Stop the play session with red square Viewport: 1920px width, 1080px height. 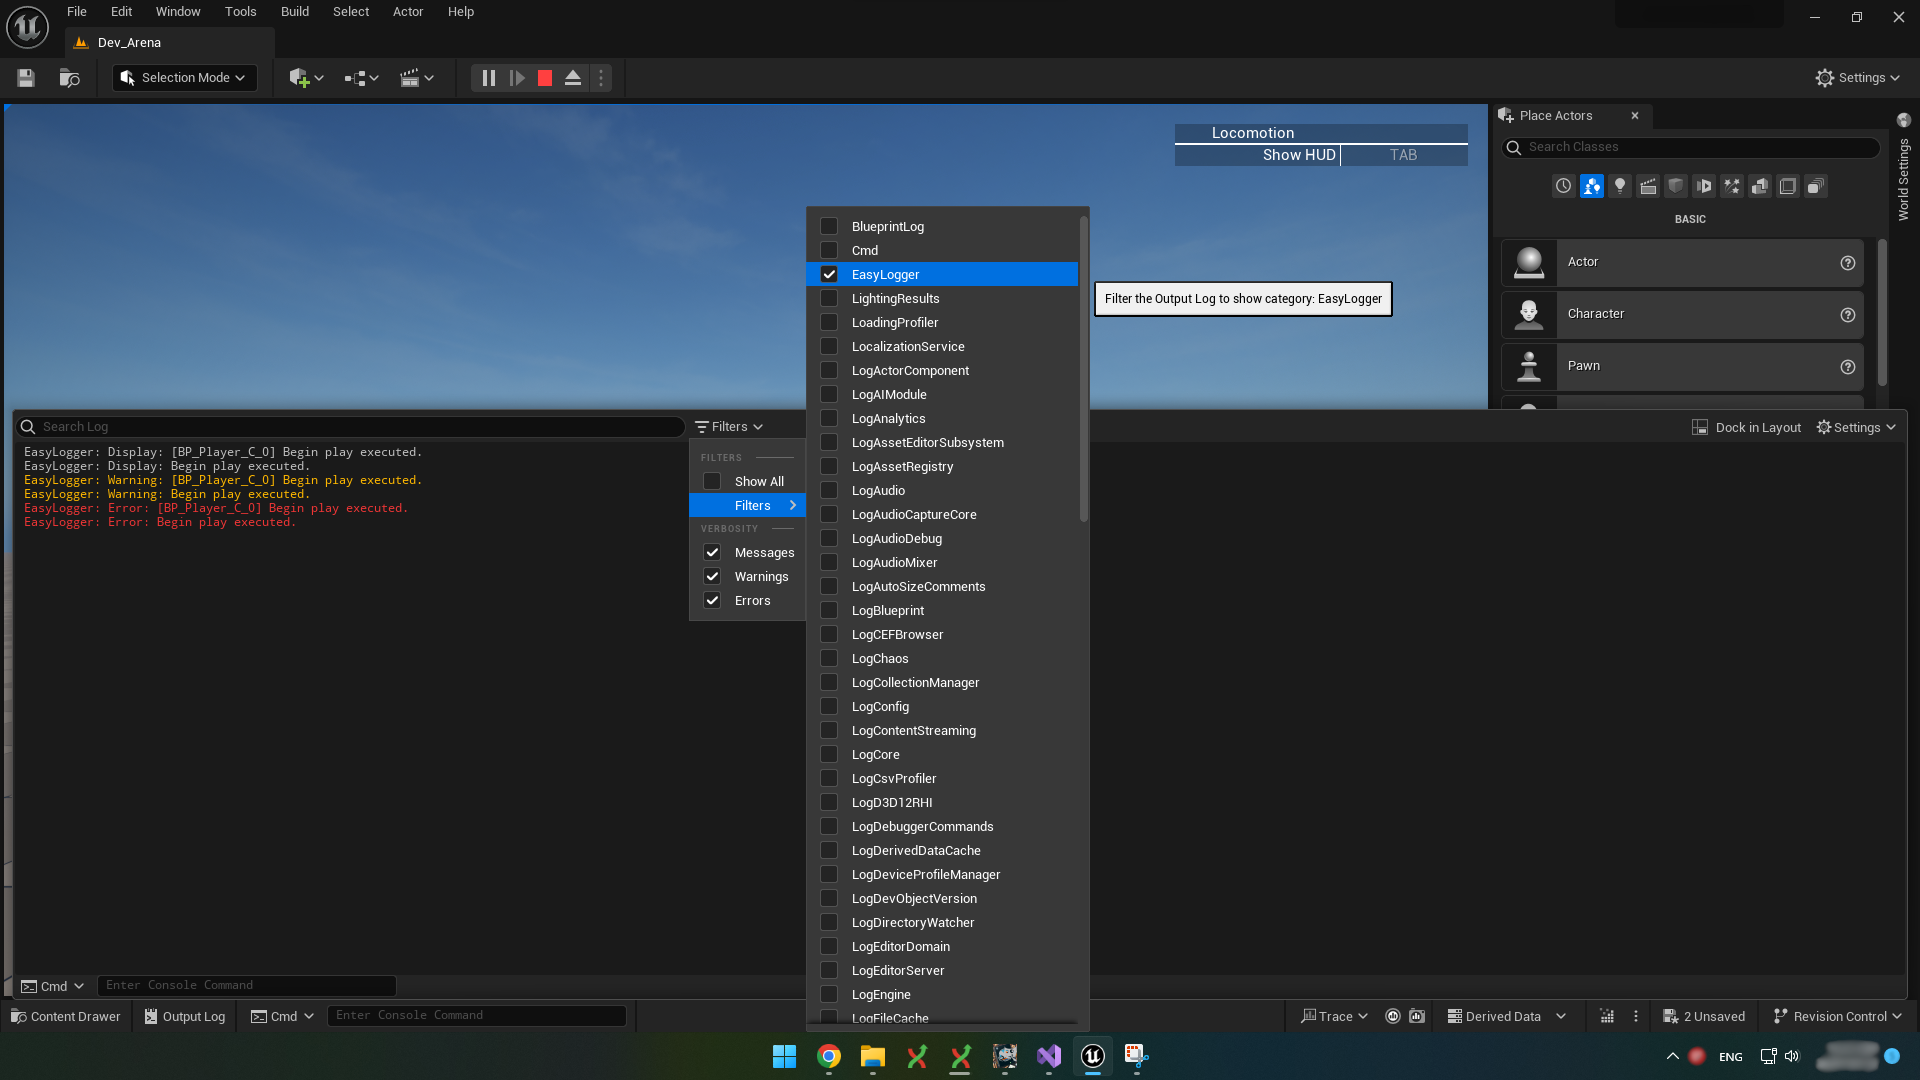(x=545, y=78)
